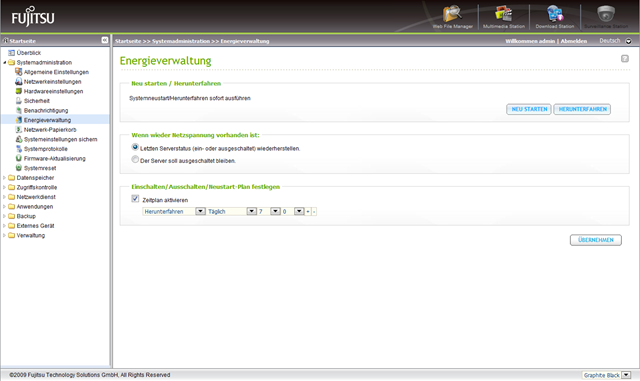Viewport: 640px width, 381px height.
Task: Open the Herunterfahren action dropdown
Action: (x=200, y=211)
